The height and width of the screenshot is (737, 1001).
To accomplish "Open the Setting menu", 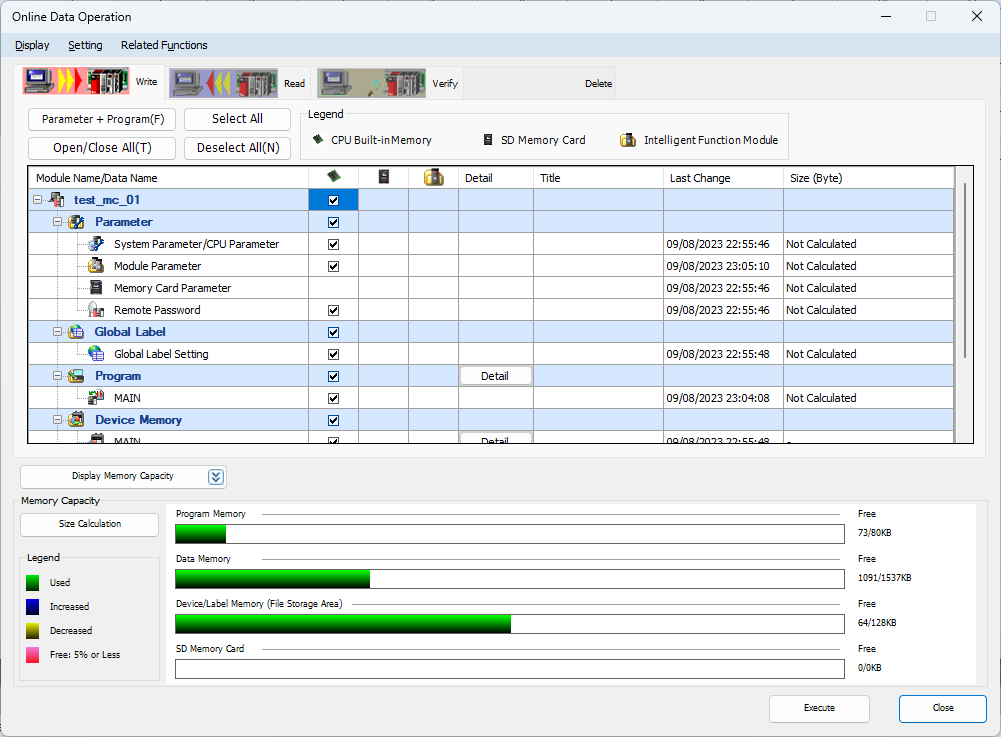I will click(85, 45).
